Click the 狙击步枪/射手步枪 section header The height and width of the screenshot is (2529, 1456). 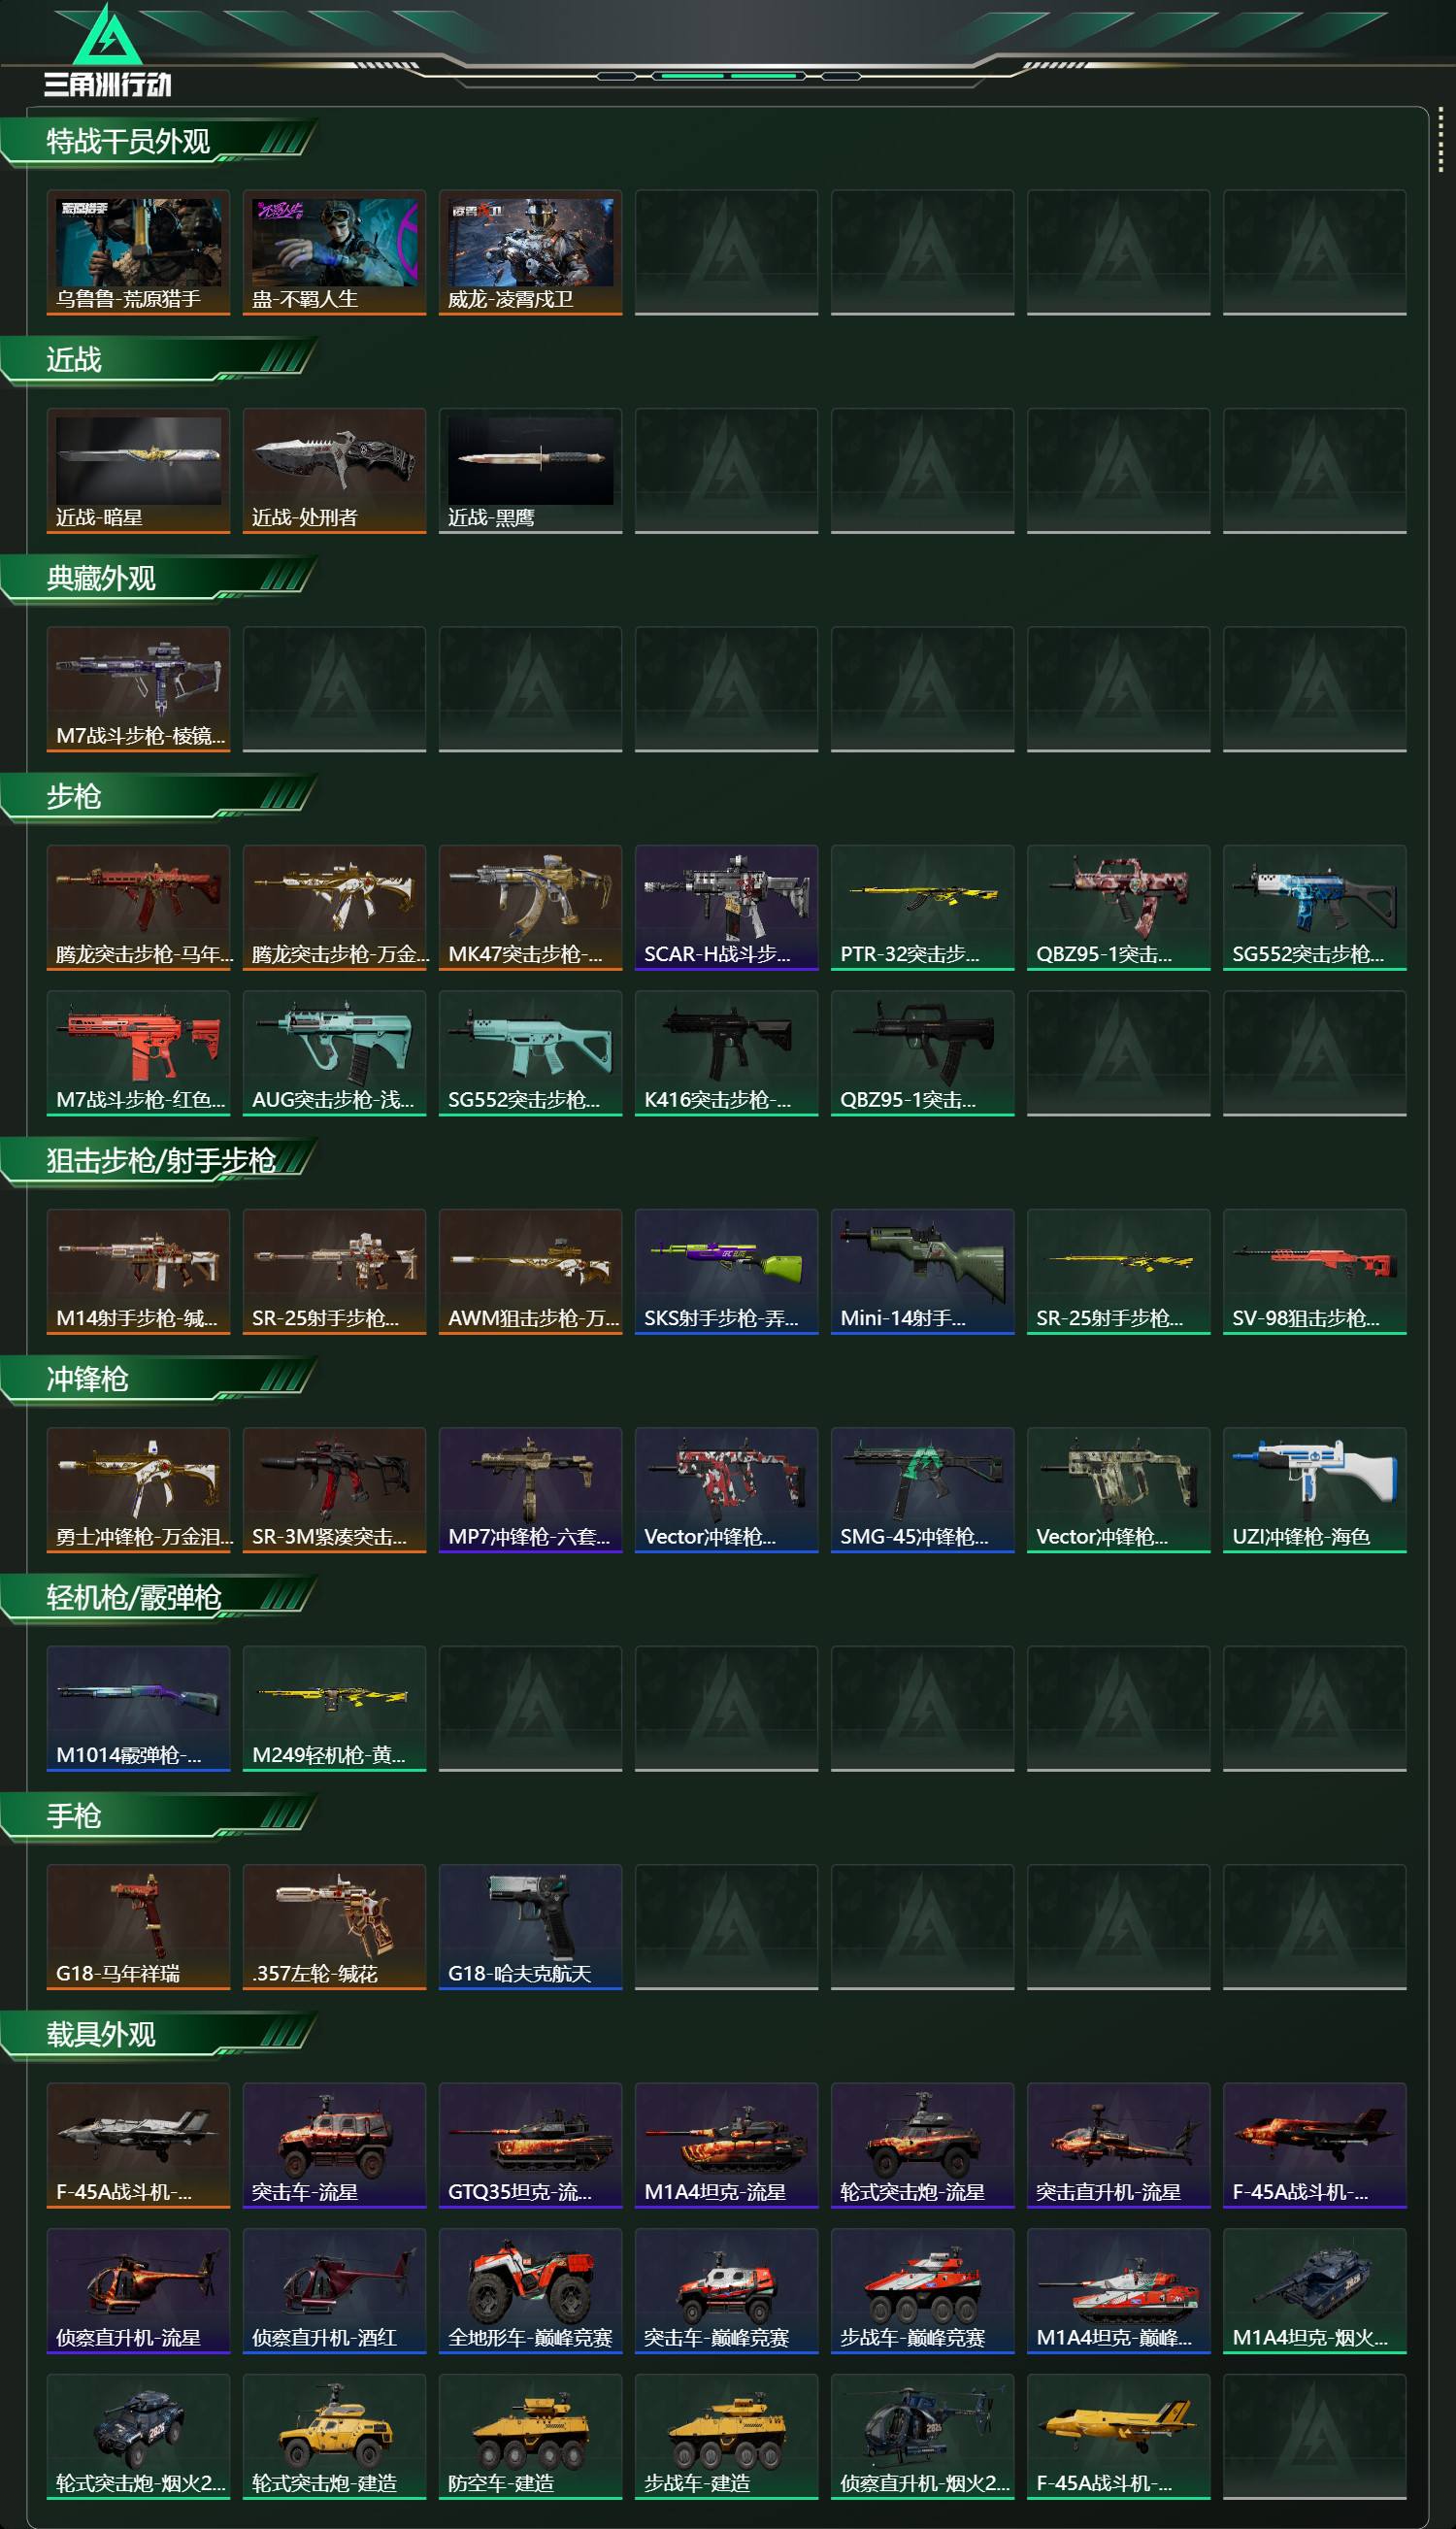point(160,1161)
